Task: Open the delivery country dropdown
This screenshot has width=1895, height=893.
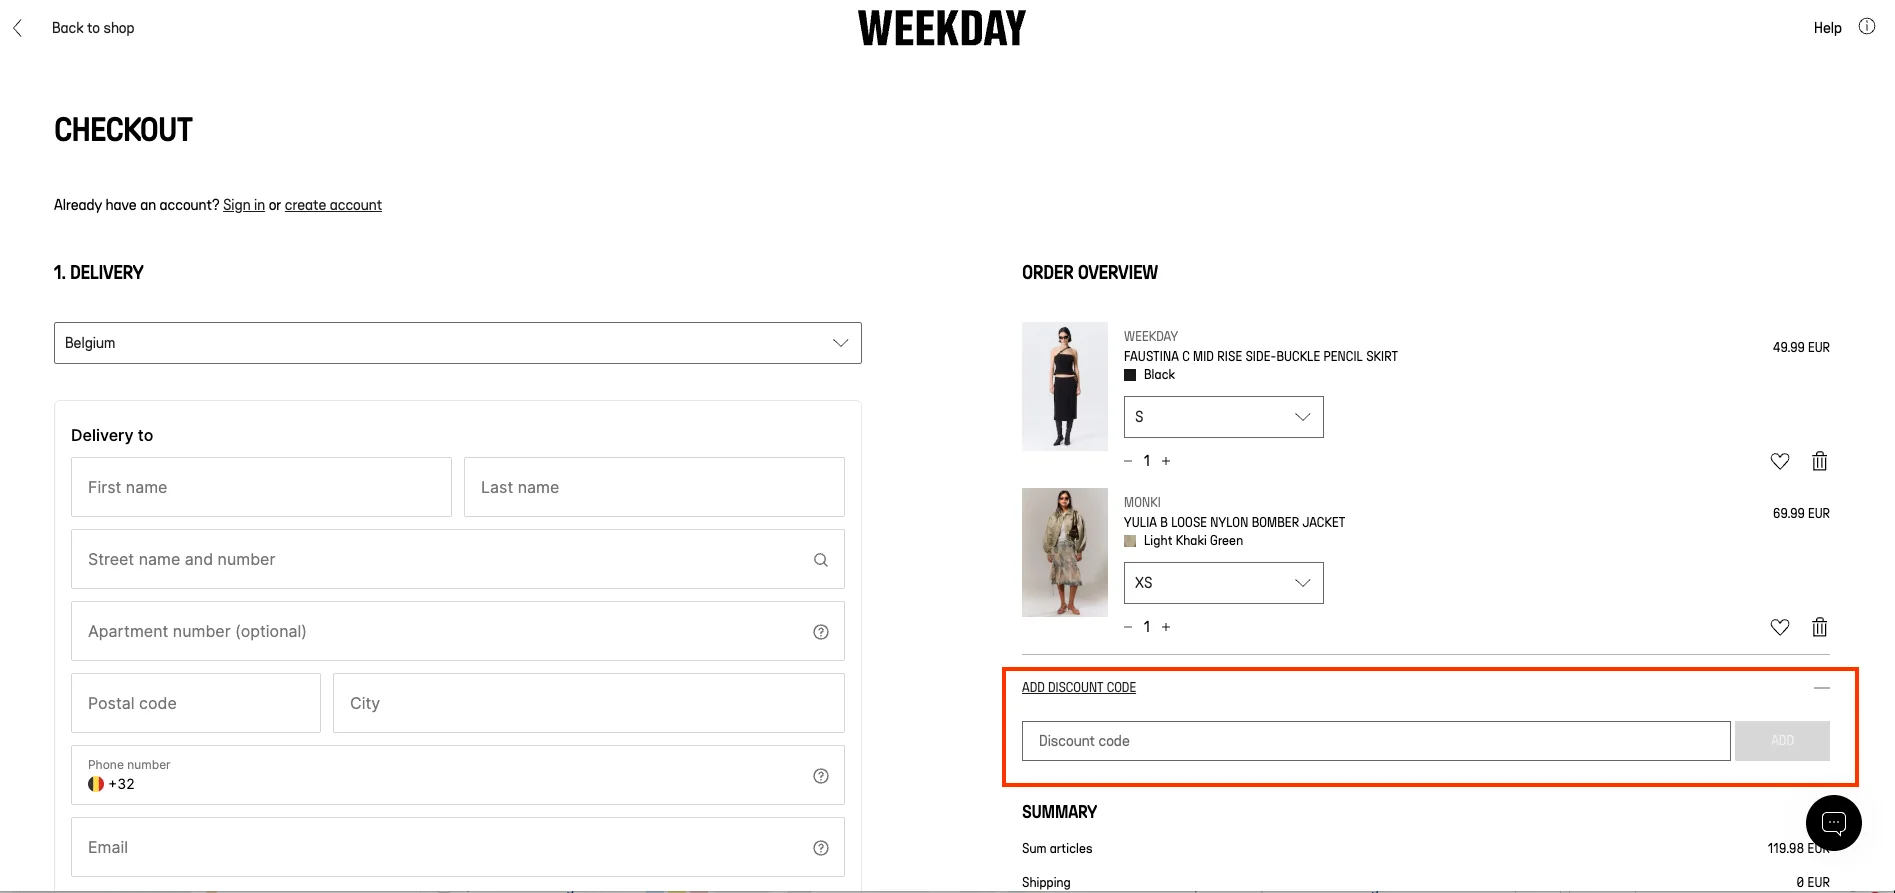Action: pos(457,343)
